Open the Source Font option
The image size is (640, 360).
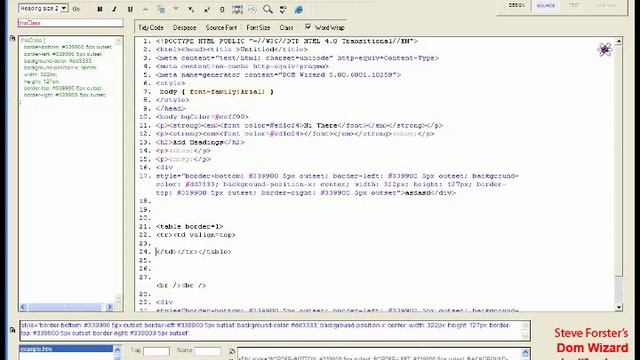click(x=221, y=27)
